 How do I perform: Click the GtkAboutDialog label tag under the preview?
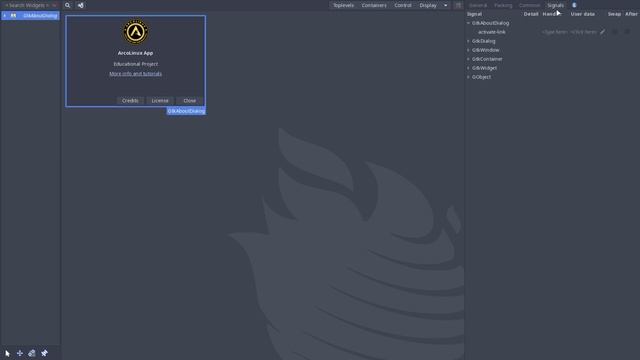pos(186,111)
